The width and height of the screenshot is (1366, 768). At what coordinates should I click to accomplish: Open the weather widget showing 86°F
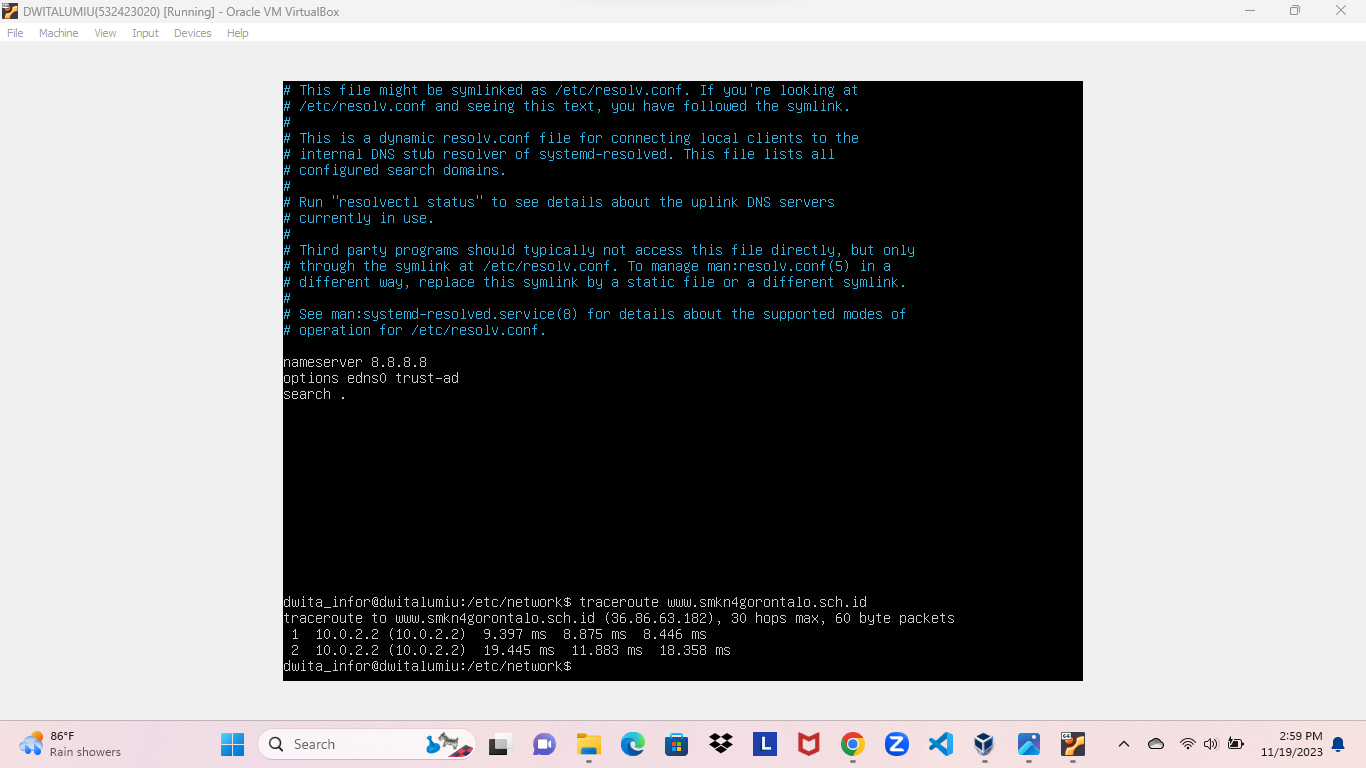[70, 744]
